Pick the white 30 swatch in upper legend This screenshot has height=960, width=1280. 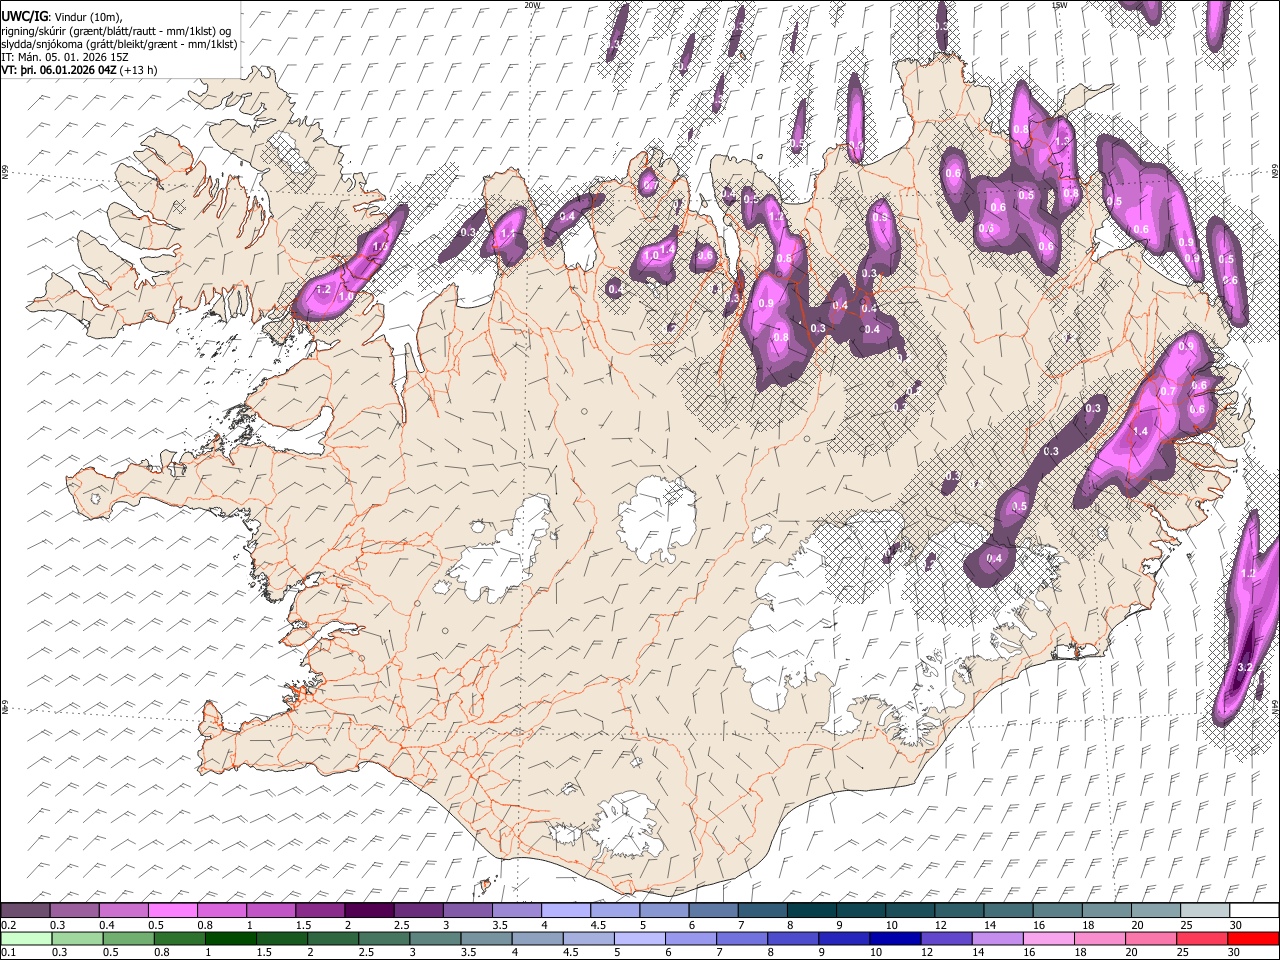click(x=1253, y=910)
